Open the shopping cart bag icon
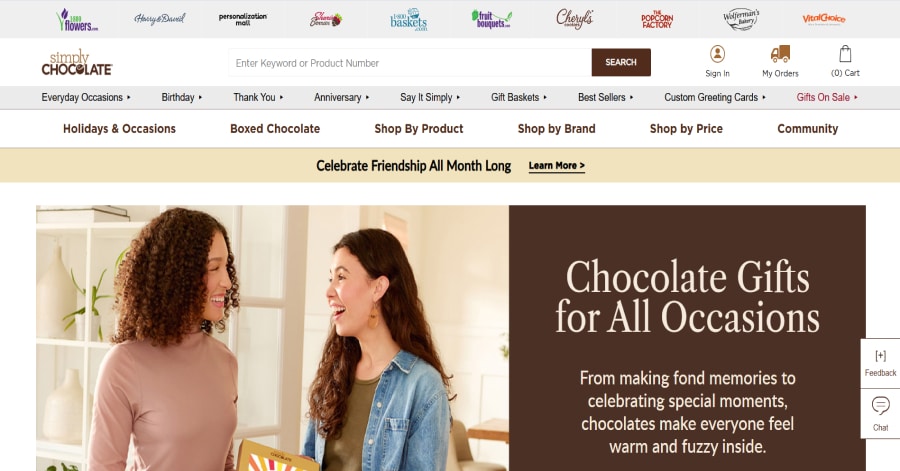Image resolution: width=900 pixels, height=471 pixels. point(845,54)
